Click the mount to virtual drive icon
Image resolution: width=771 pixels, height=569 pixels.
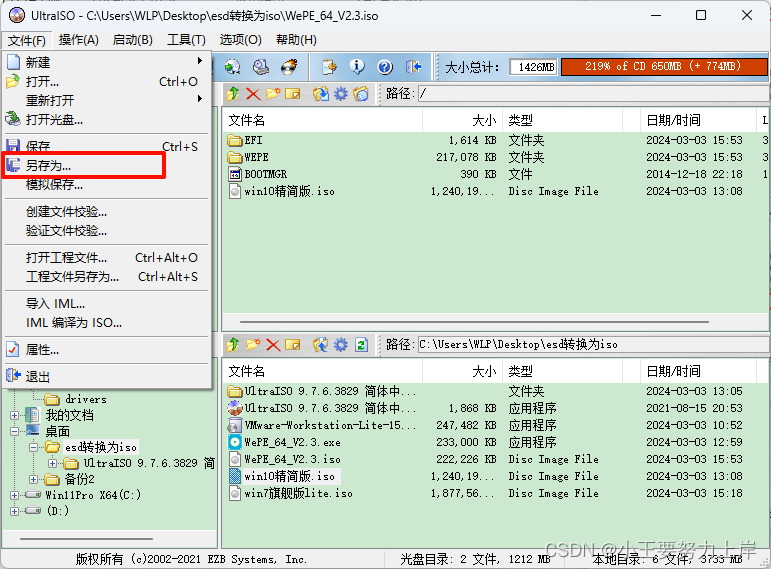pyautogui.click(x=261, y=66)
